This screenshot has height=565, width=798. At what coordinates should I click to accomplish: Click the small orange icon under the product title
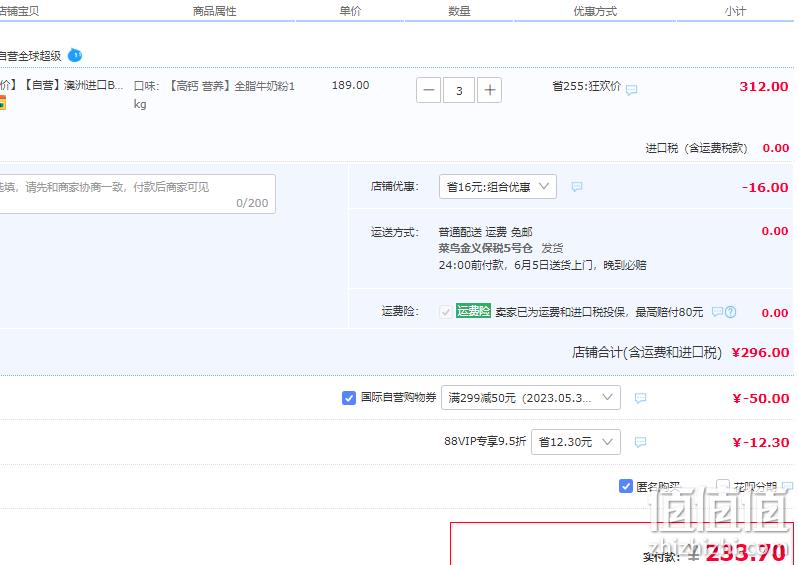3,102
